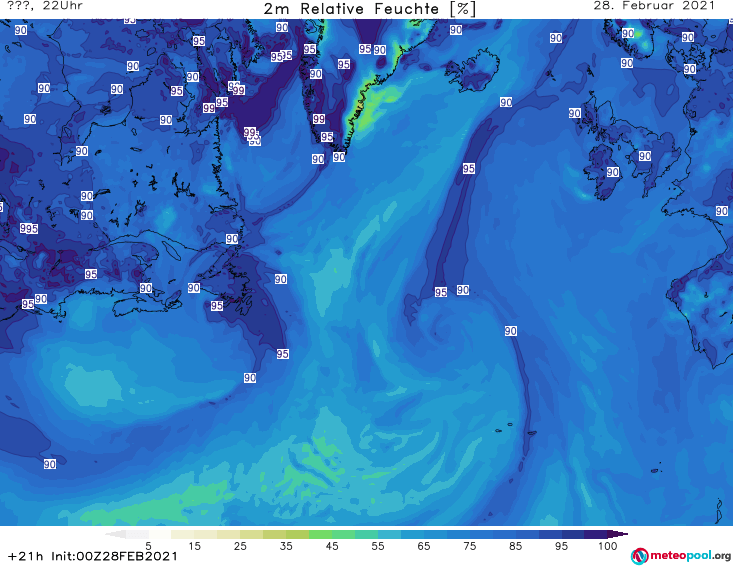Click the 90 contour label over Ireland
The image size is (733, 566).
point(613,172)
